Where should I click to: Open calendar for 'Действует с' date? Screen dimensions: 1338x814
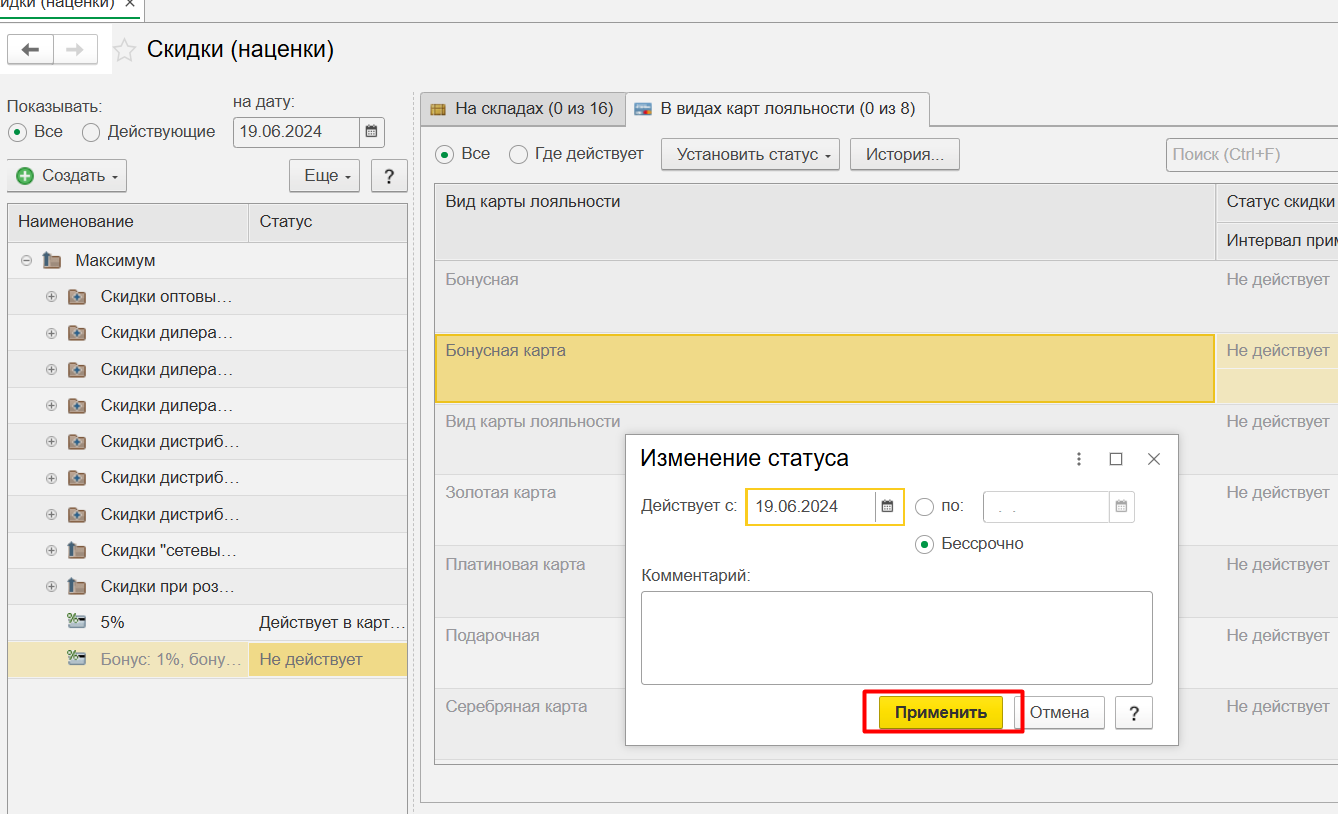click(x=887, y=506)
